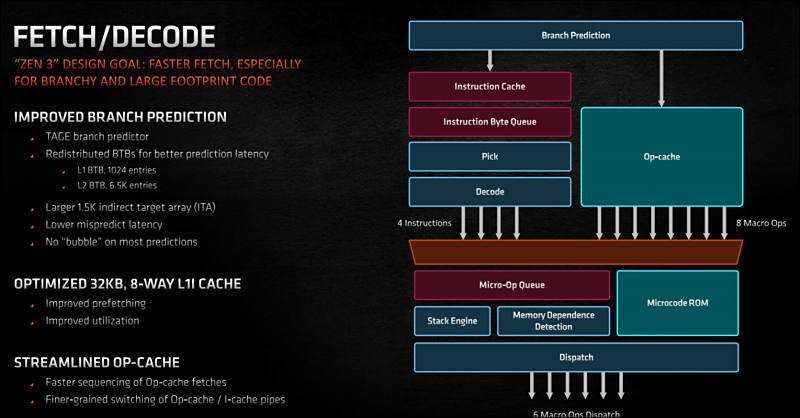Image resolution: width=800 pixels, height=418 pixels.
Task: Select the Instruction Cache block
Action: [x=490, y=86]
